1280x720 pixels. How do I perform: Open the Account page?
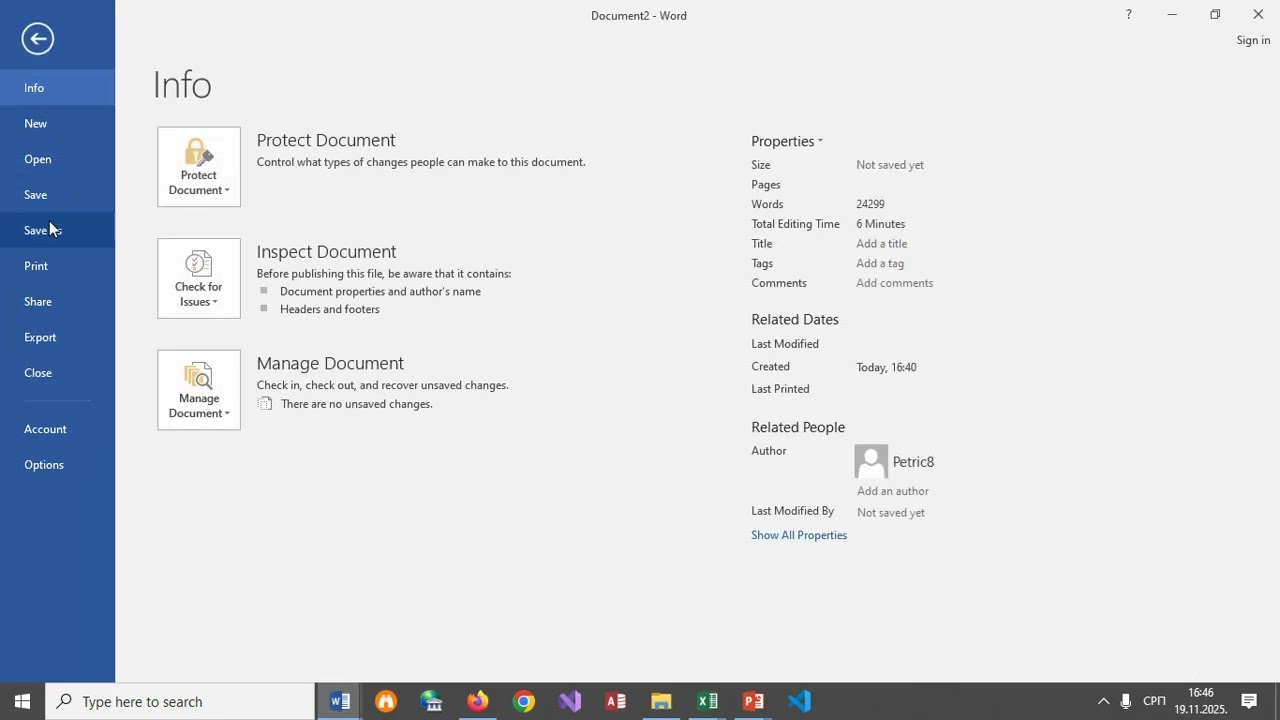point(57,429)
